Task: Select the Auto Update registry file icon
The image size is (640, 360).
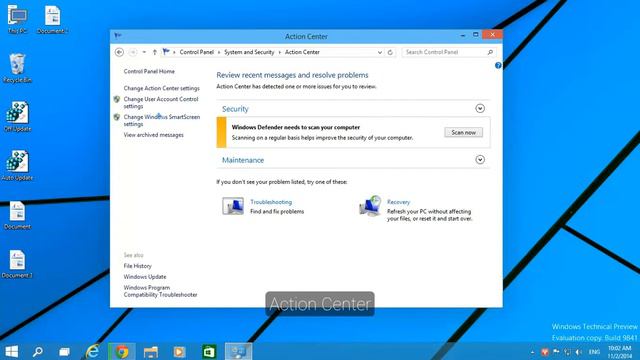Action: pos(17,165)
